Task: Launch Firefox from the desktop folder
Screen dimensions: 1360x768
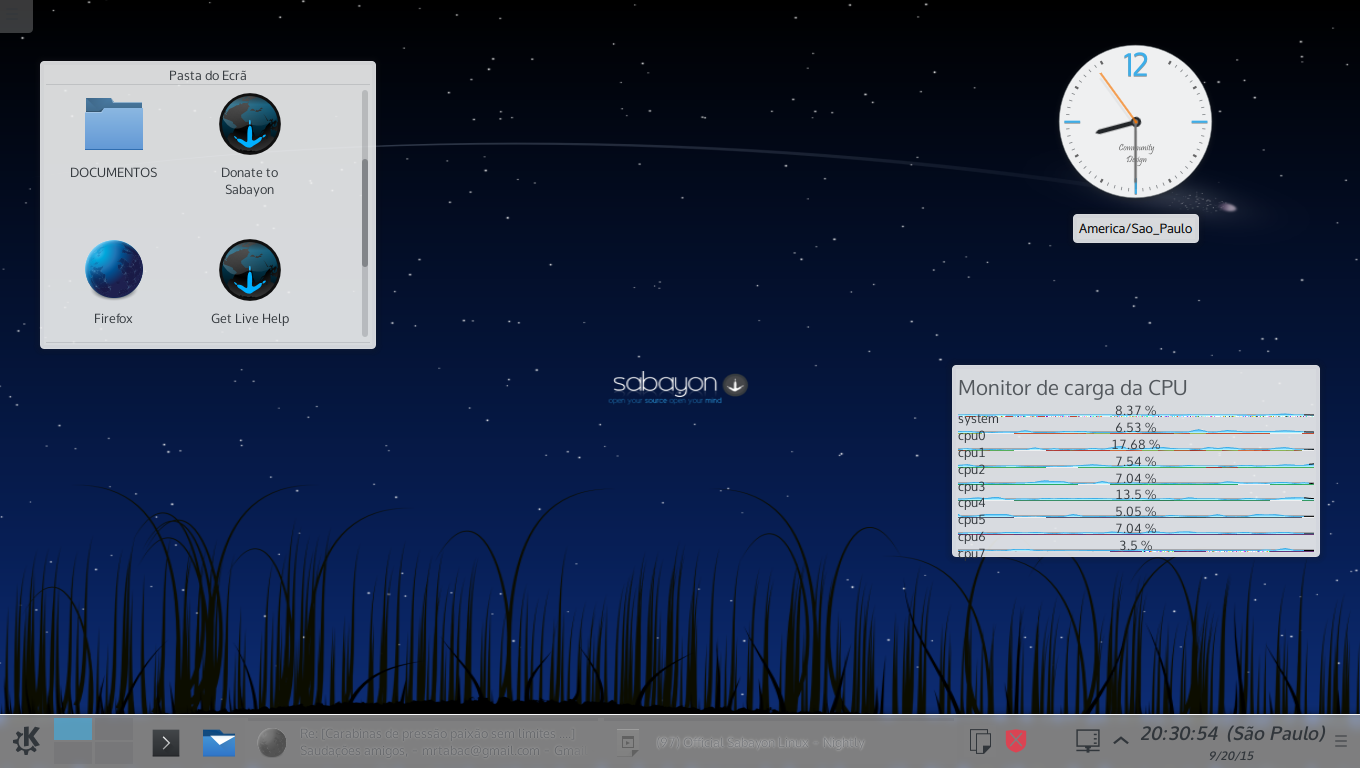Action: (113, 283)
